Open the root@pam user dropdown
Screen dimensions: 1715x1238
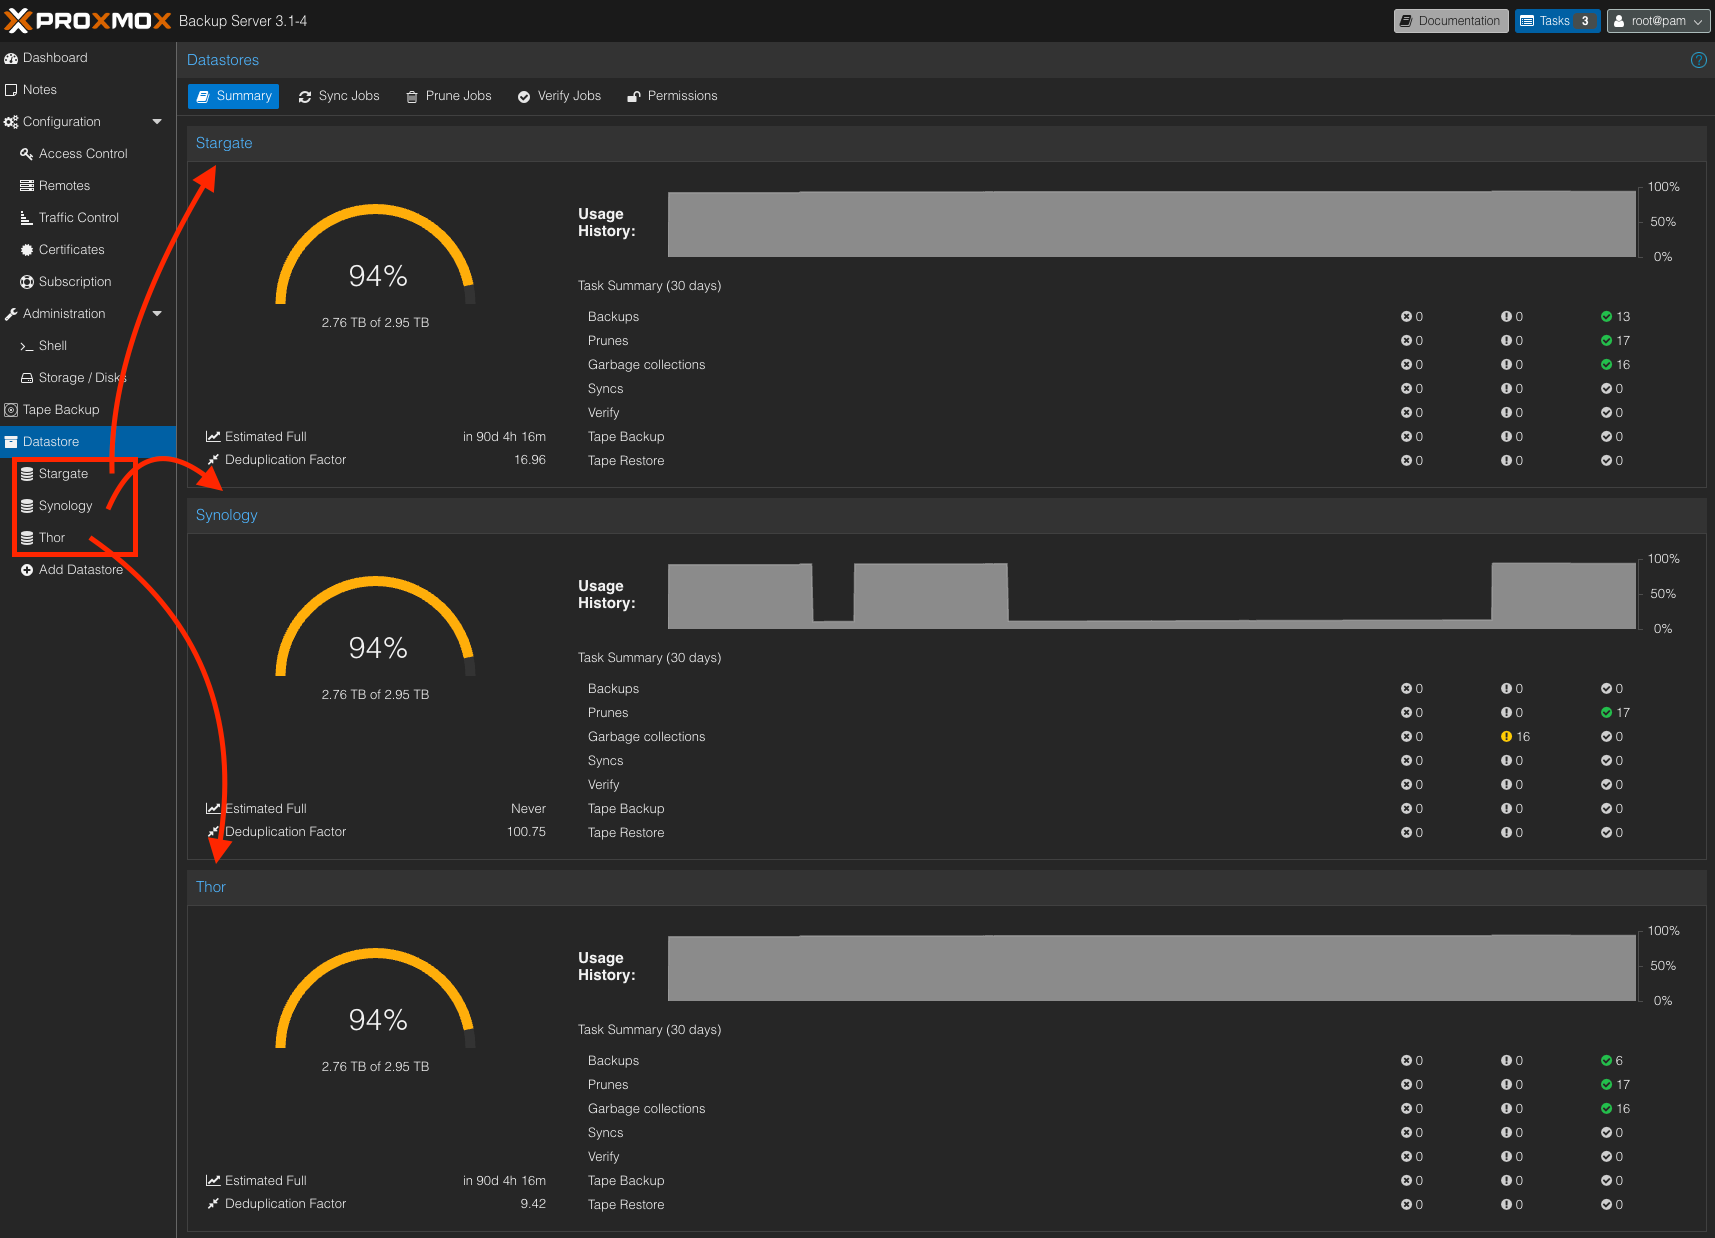click(1657, 21)
